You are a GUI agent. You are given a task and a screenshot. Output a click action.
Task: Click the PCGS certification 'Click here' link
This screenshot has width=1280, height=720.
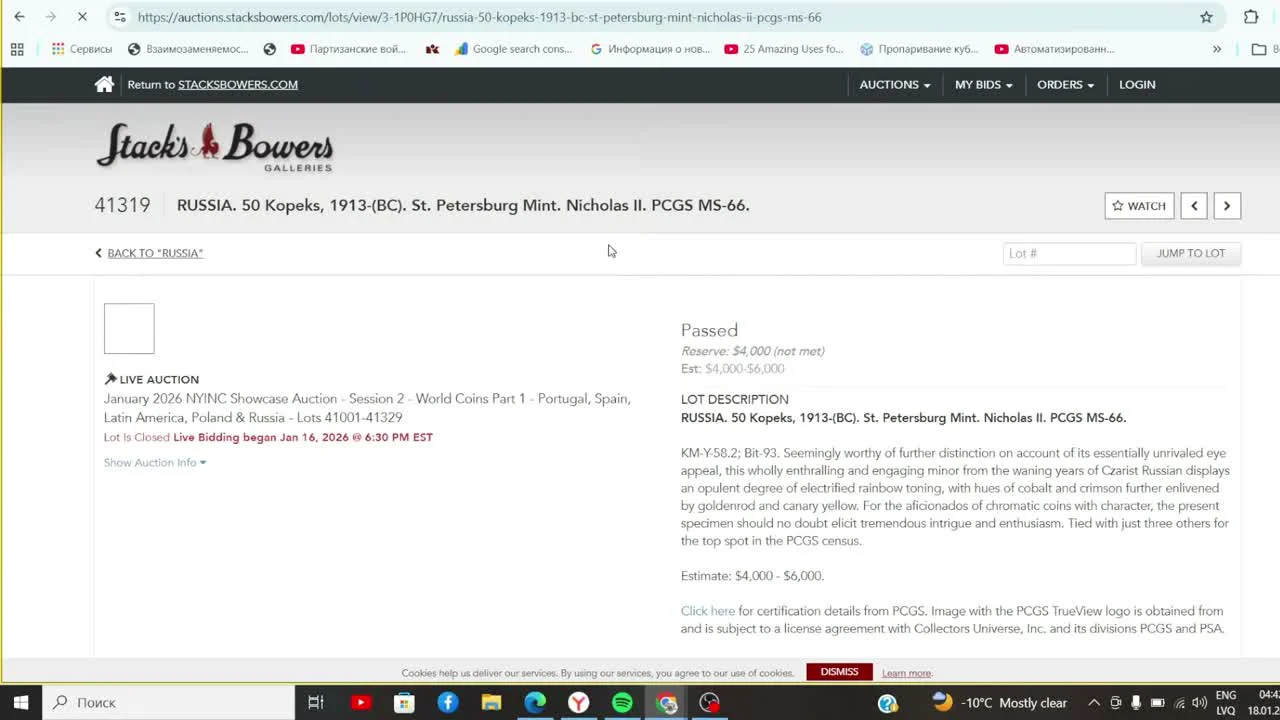click(x=707, y=610)
